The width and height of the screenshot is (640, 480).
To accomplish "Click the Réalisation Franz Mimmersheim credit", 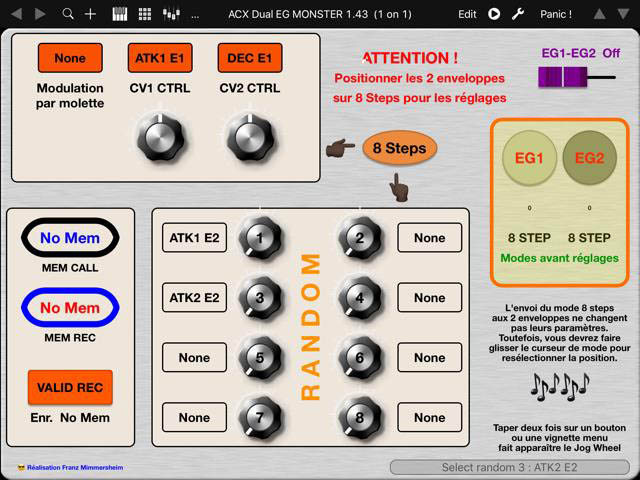I will click(70, 467).
